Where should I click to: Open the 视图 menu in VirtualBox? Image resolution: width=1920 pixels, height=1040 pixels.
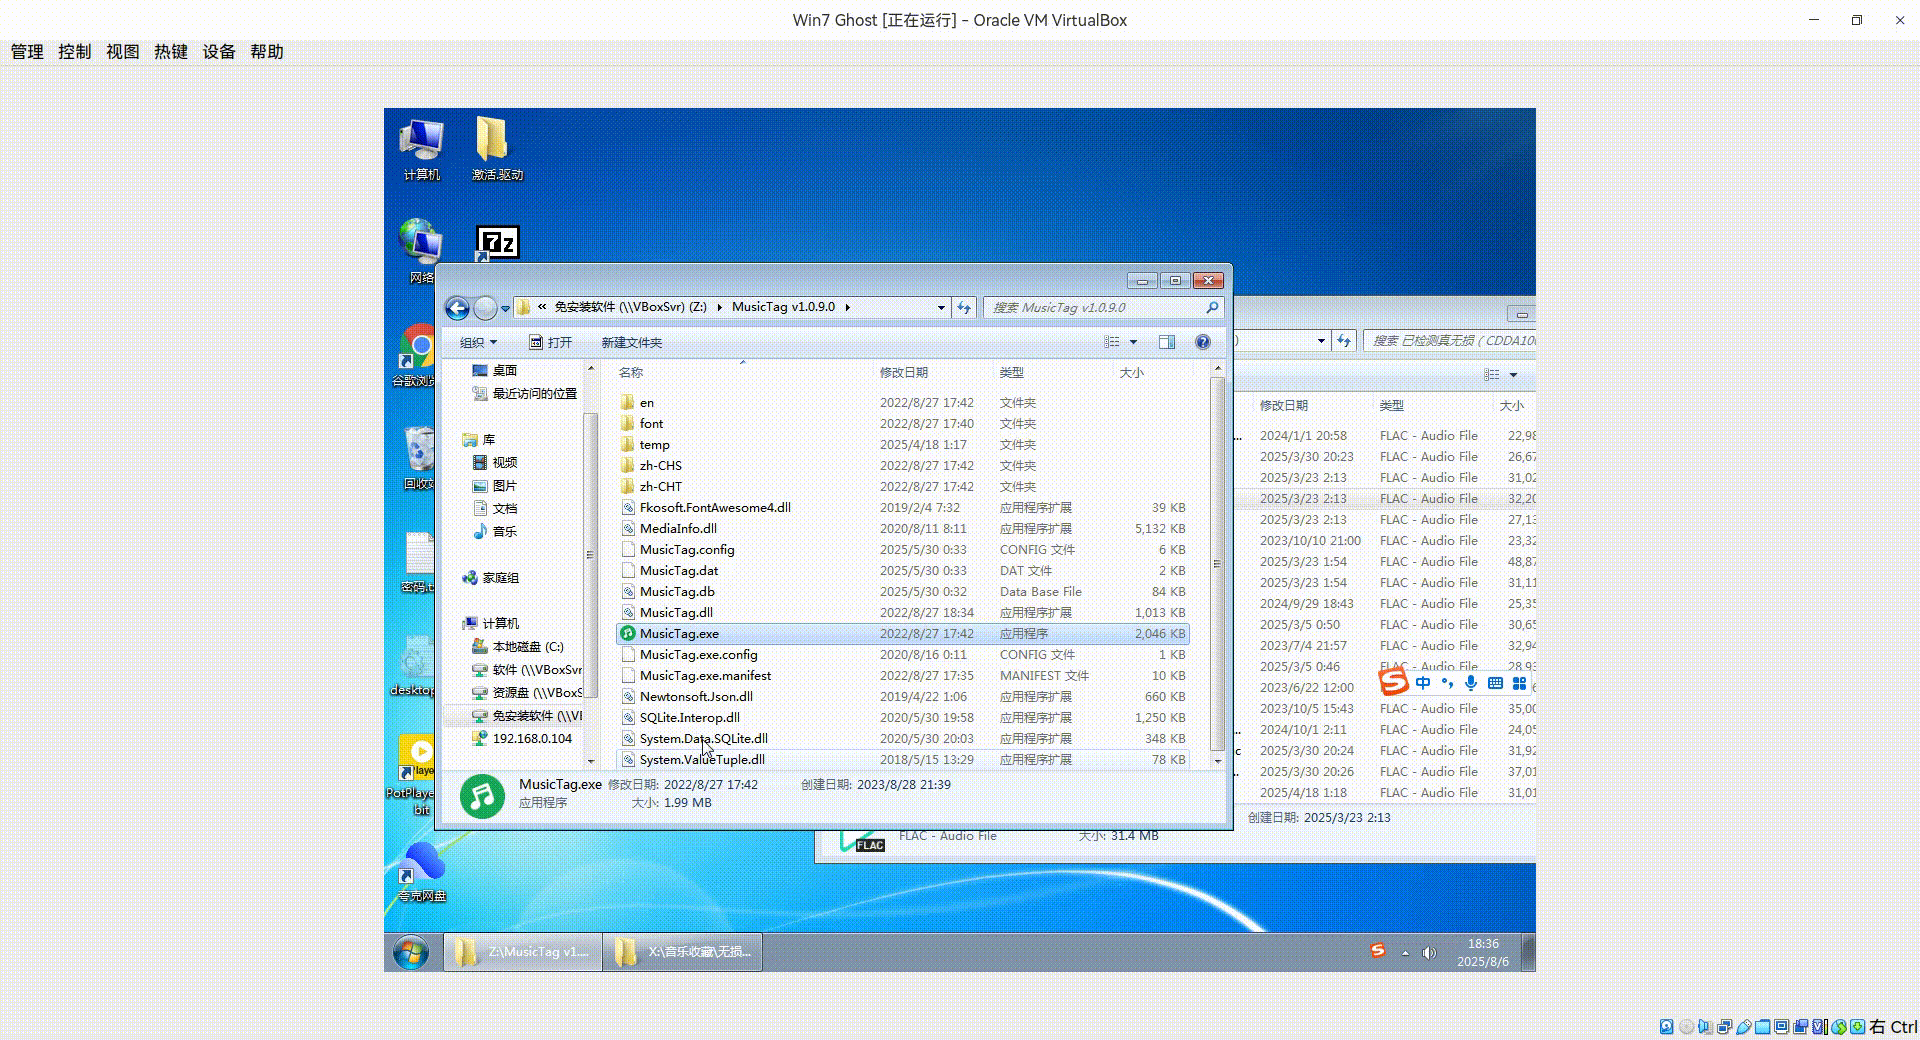click(x=123, y=52)
